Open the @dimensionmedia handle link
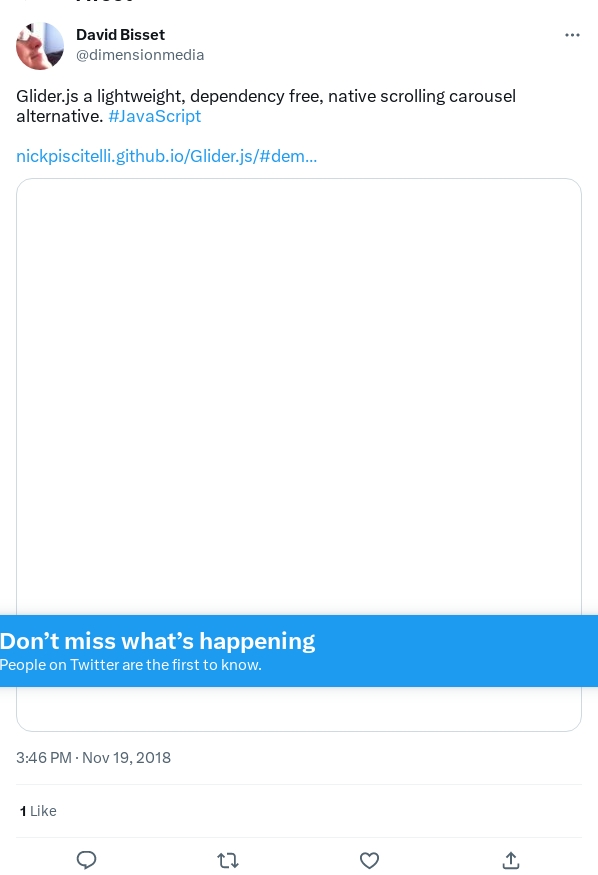The width and height of the screenshot is (598, 875). 140,55
